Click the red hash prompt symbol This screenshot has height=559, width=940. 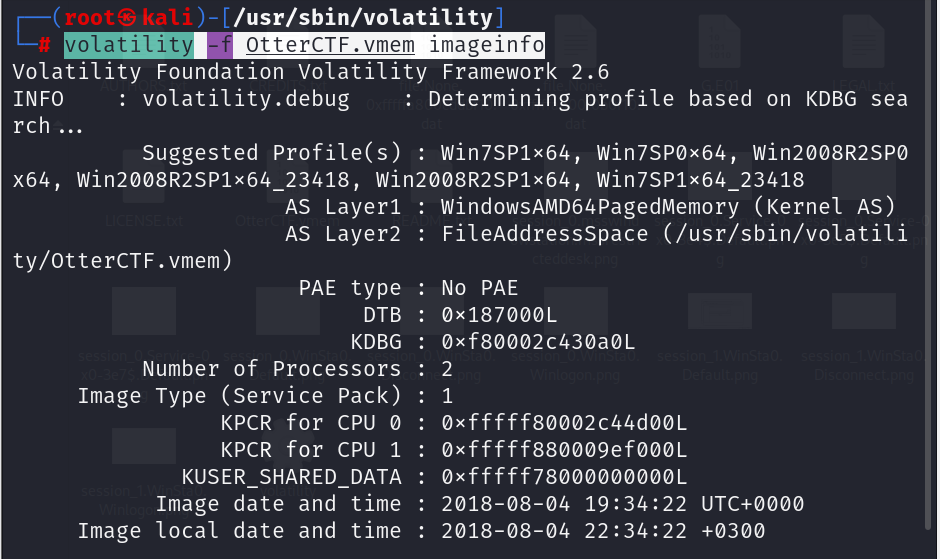pos(44,45)
